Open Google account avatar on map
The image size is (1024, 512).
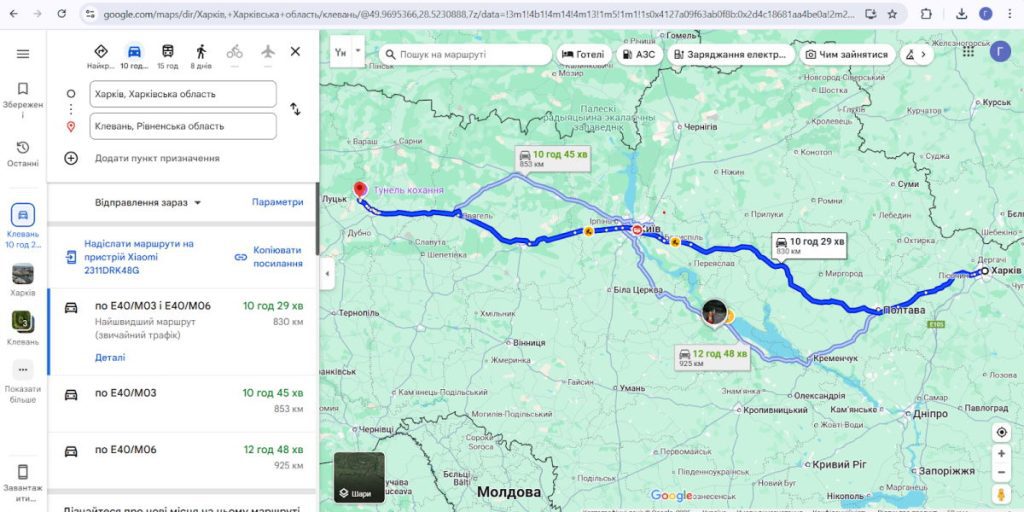1000,51
